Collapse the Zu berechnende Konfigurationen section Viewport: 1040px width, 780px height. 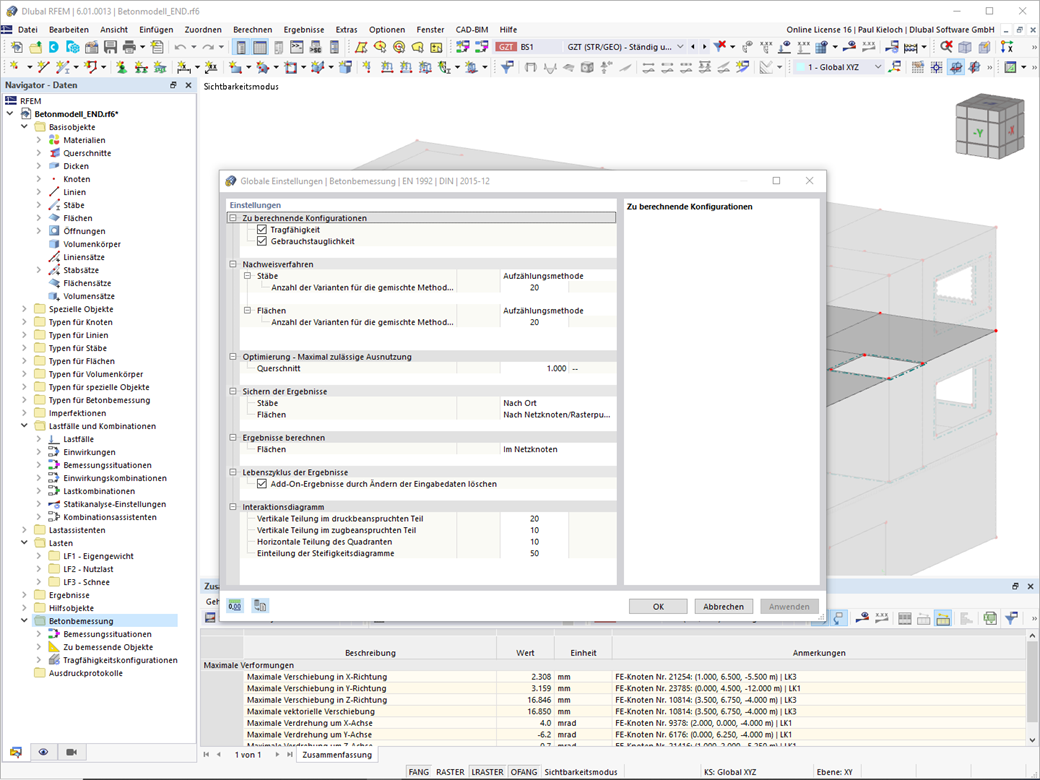233,218
